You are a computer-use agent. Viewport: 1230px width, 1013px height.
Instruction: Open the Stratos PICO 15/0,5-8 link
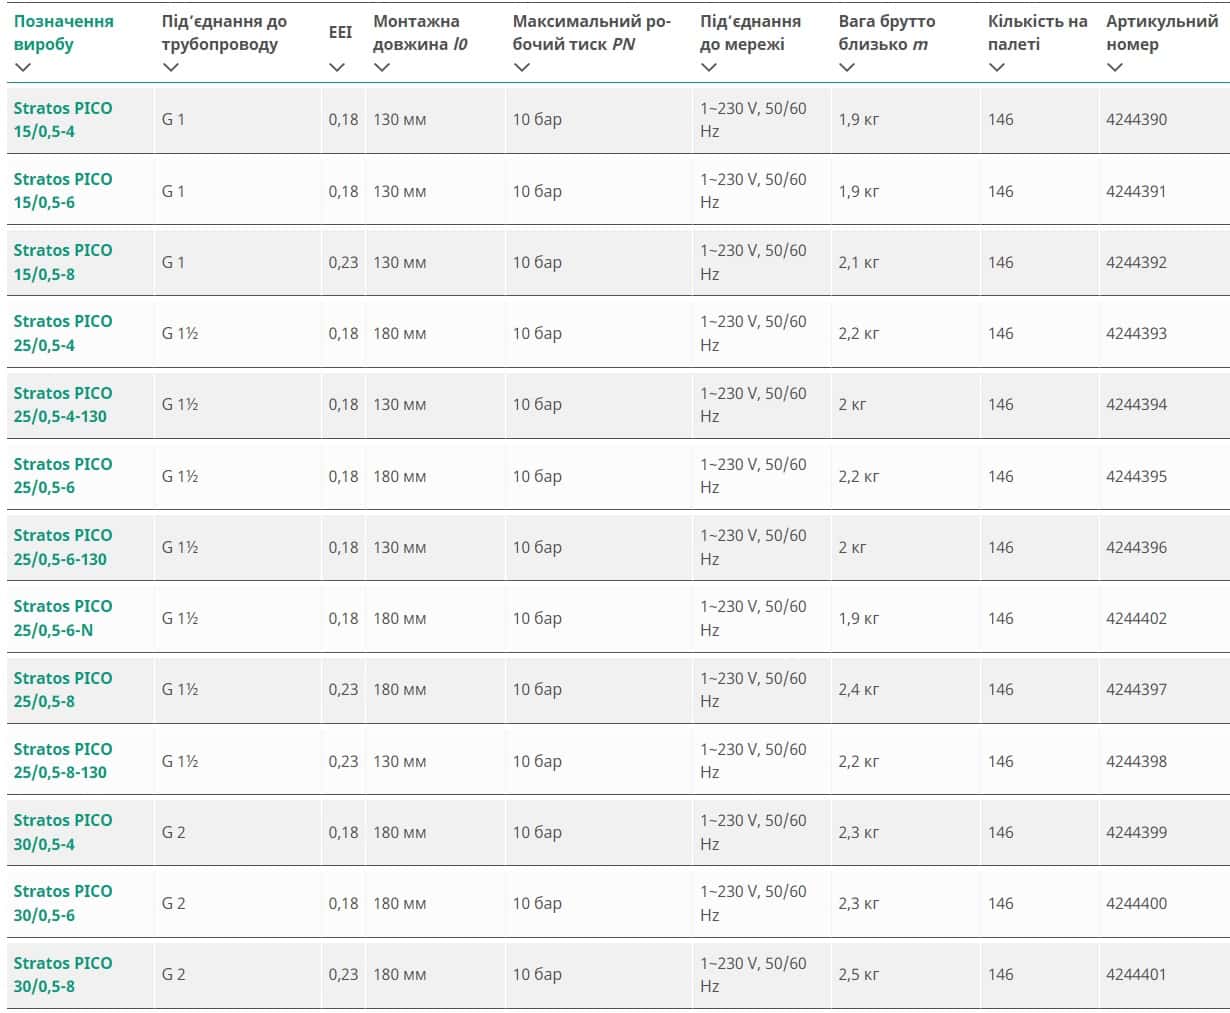pos(62,262)
